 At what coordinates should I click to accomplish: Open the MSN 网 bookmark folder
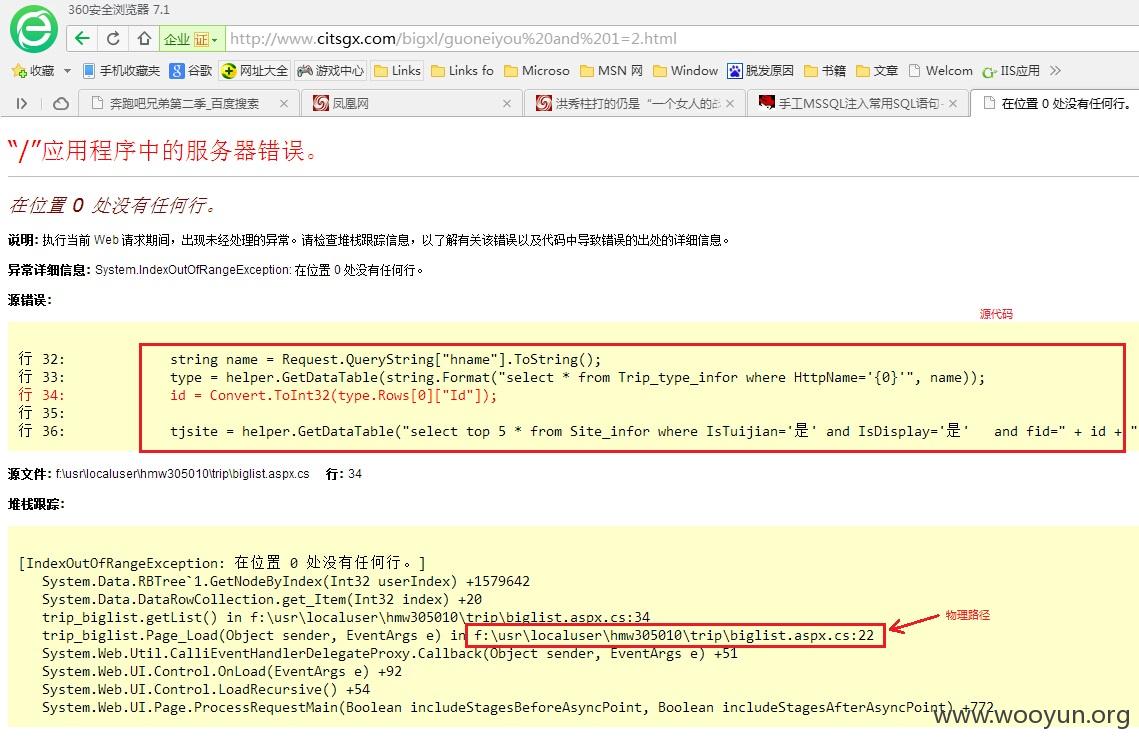612,70
